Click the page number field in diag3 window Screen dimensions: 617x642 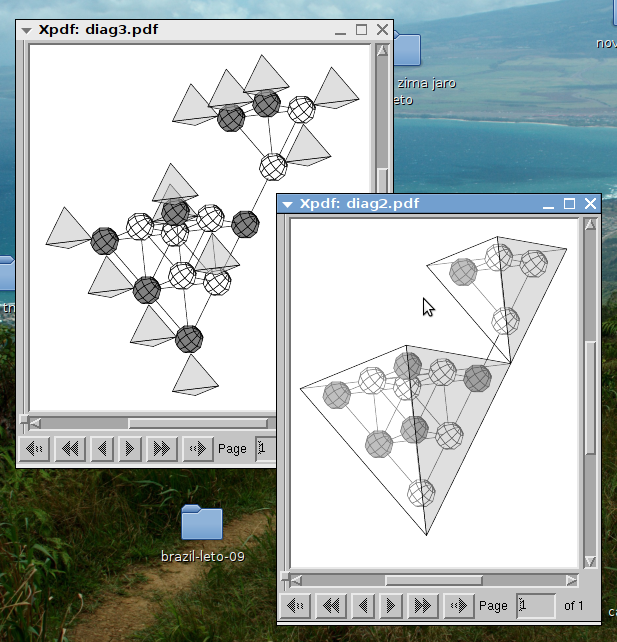[x=266, y=449]
